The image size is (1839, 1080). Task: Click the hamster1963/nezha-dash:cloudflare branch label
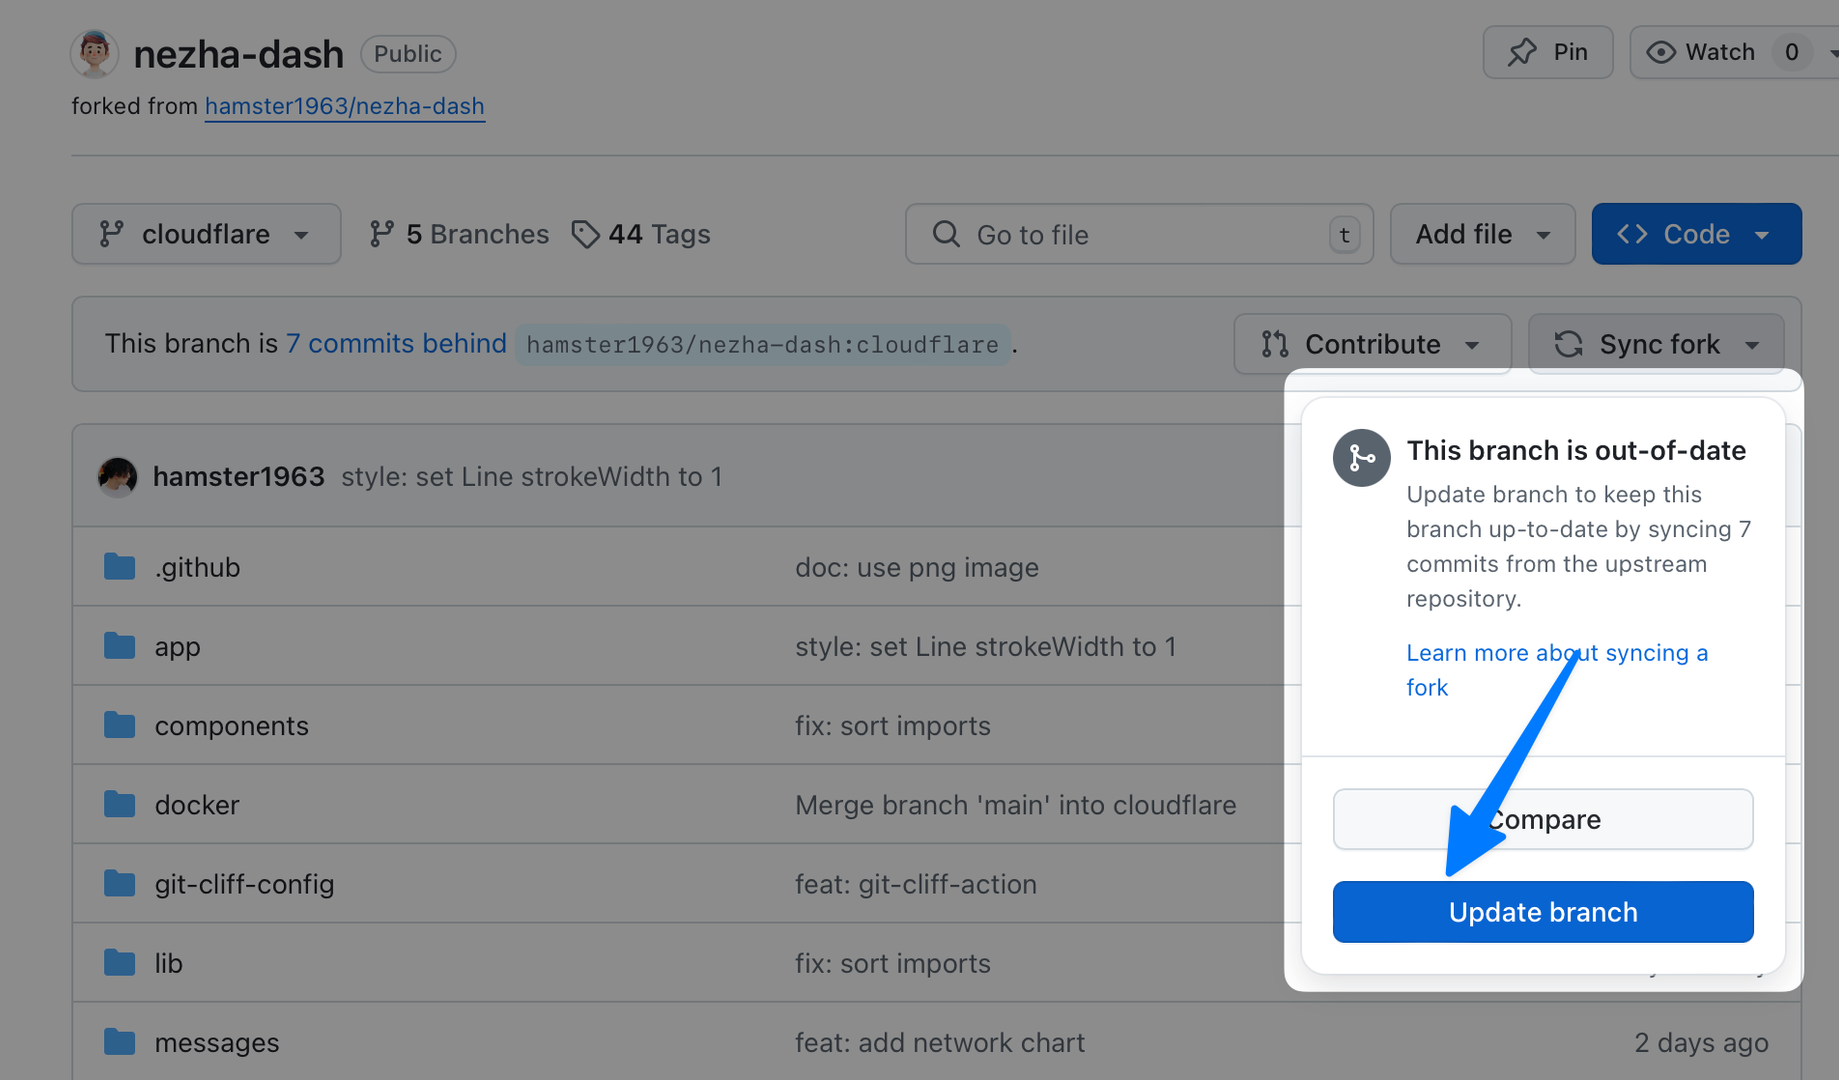click(x=762, y=344)
